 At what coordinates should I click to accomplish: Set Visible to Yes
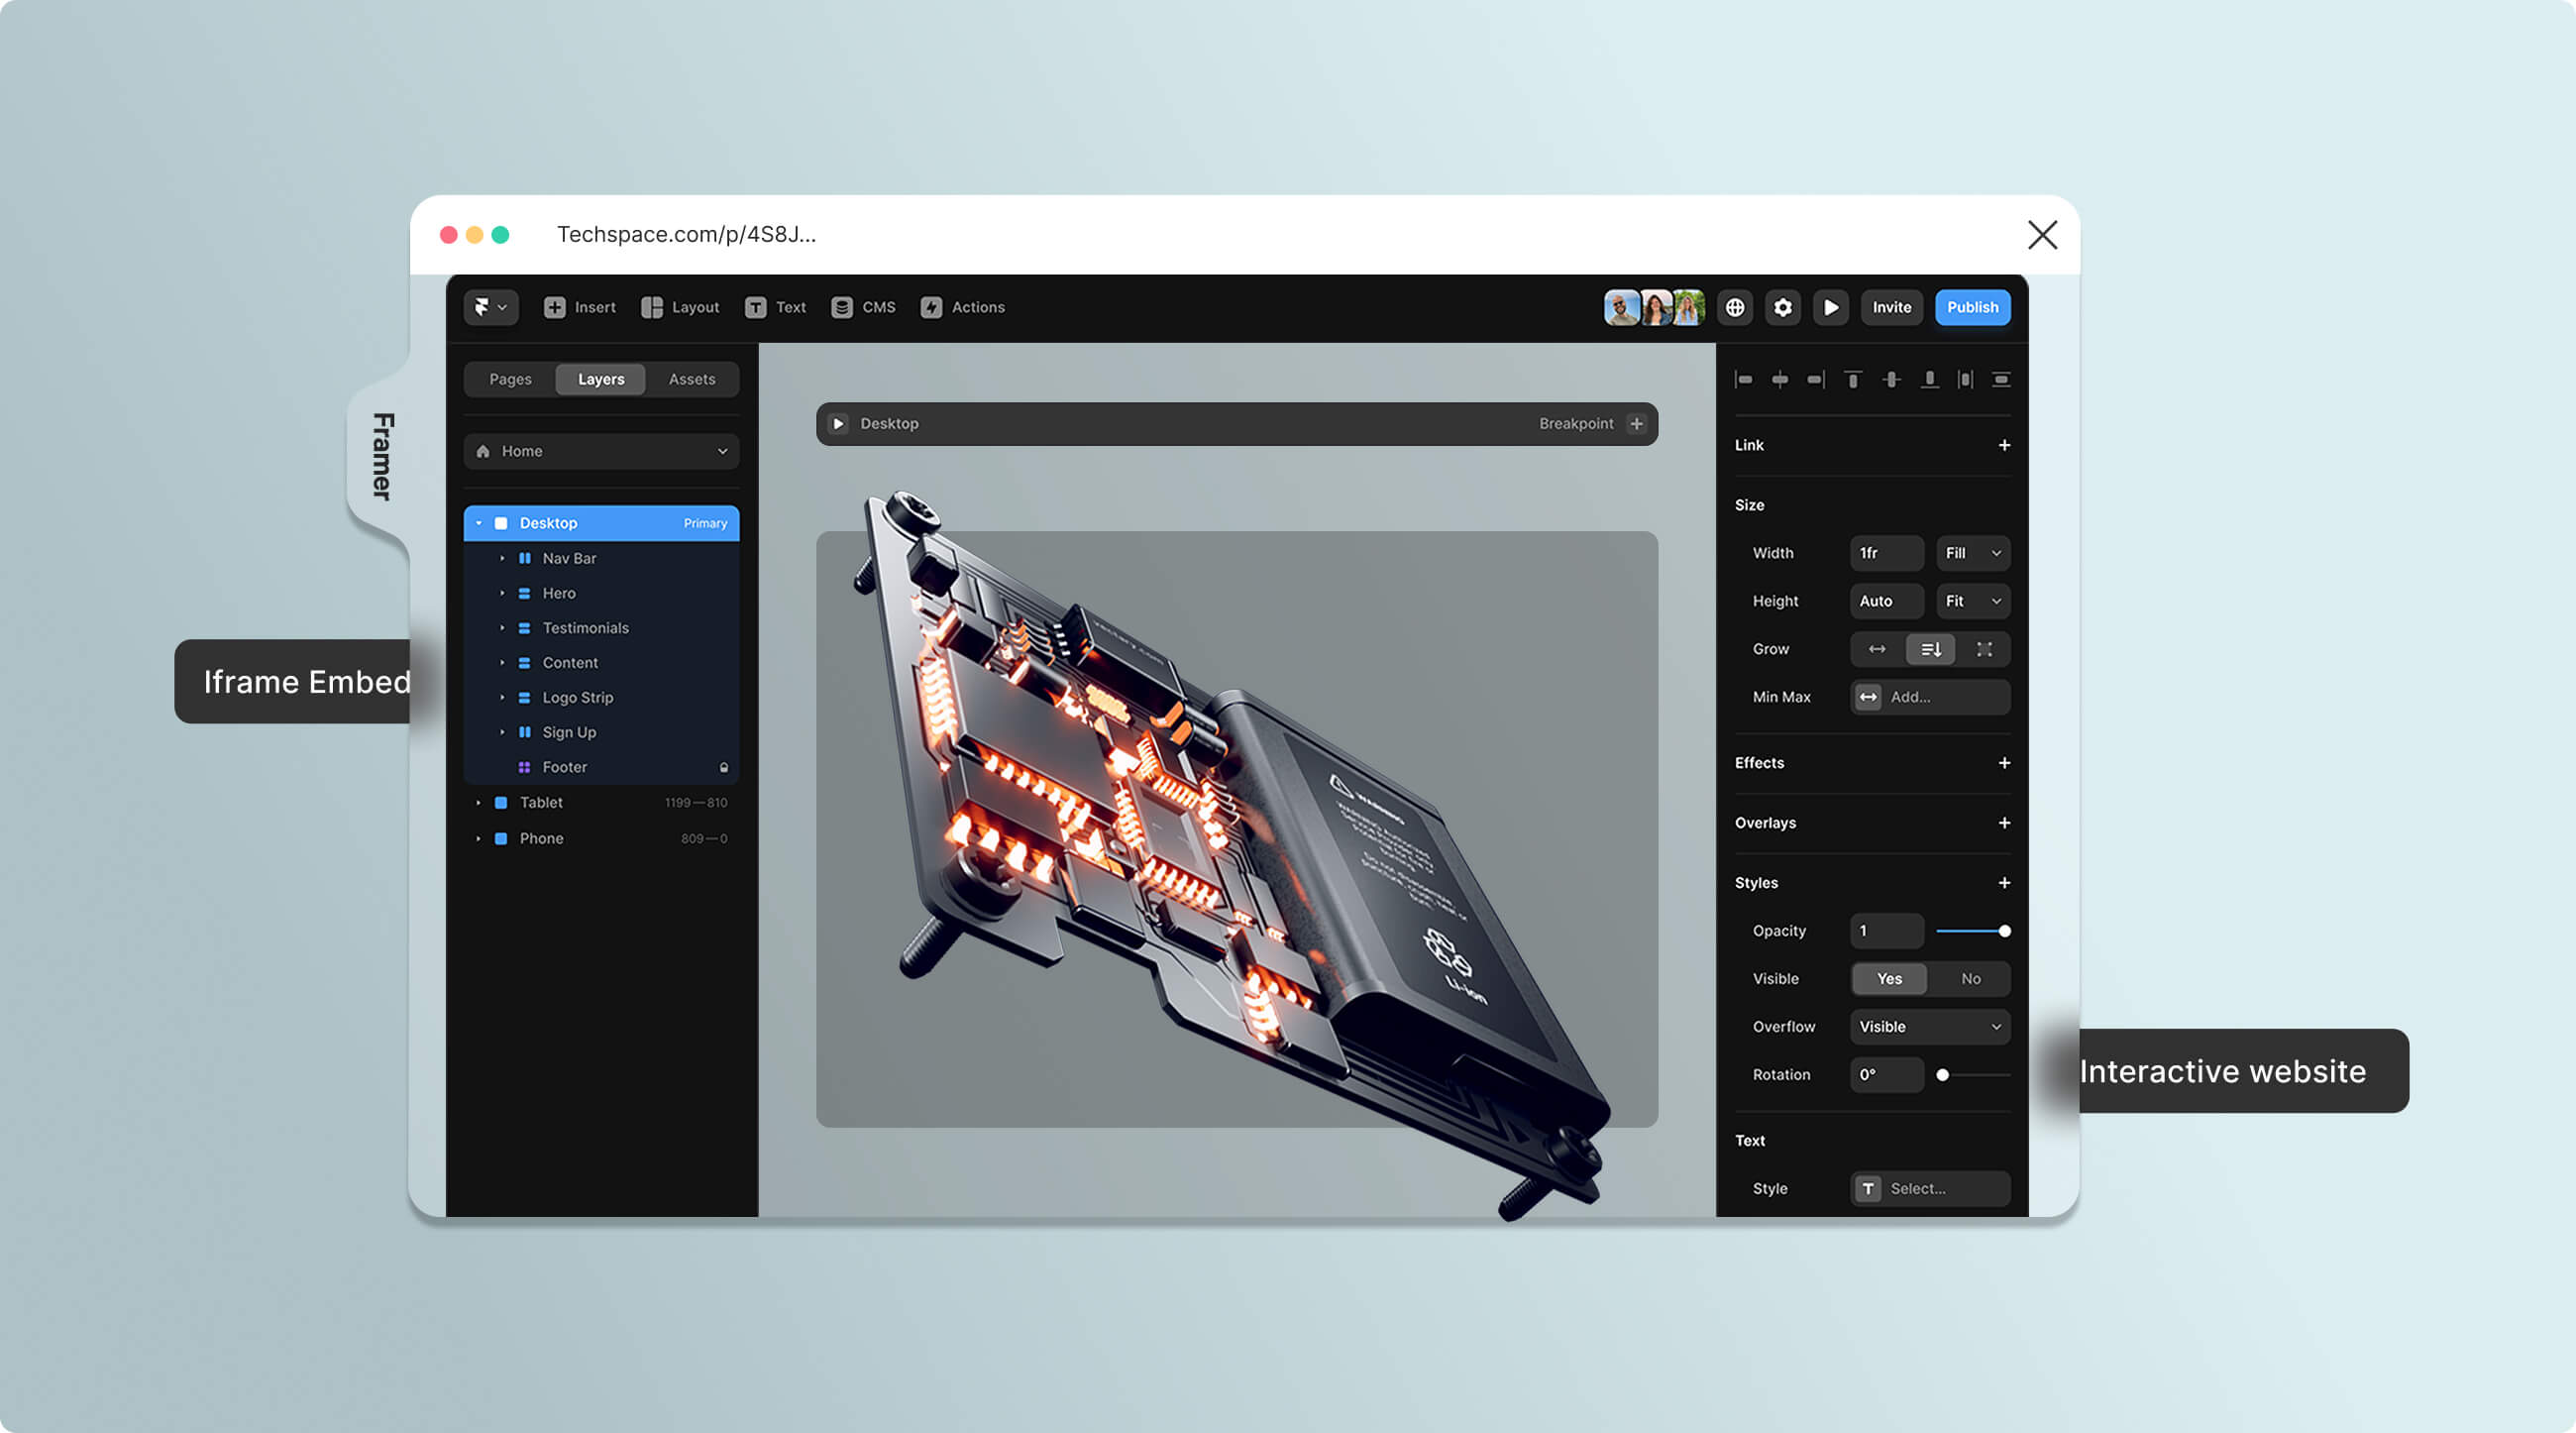tap(1889, 978)
